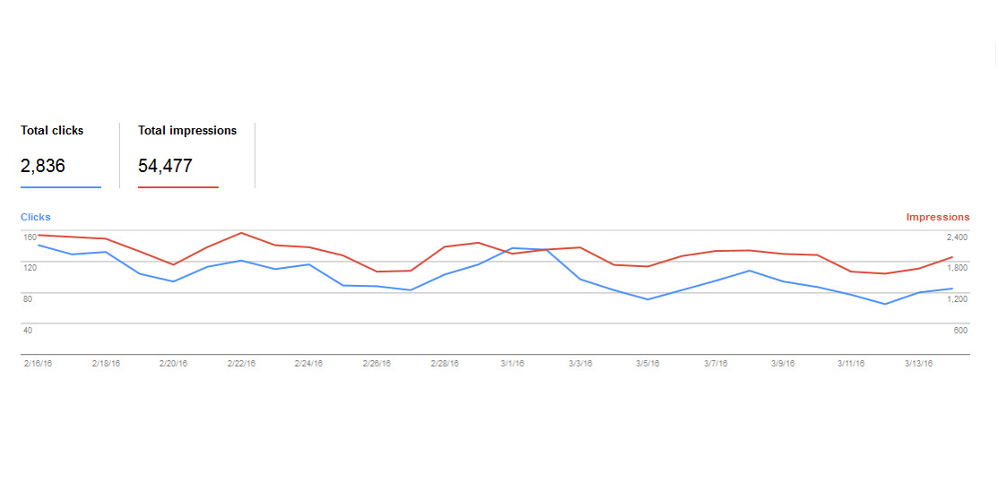This screenshot has width=1000, height=500.
Task: Click the 3/13/16 date on the axis
Action: [x=918, y=364]
